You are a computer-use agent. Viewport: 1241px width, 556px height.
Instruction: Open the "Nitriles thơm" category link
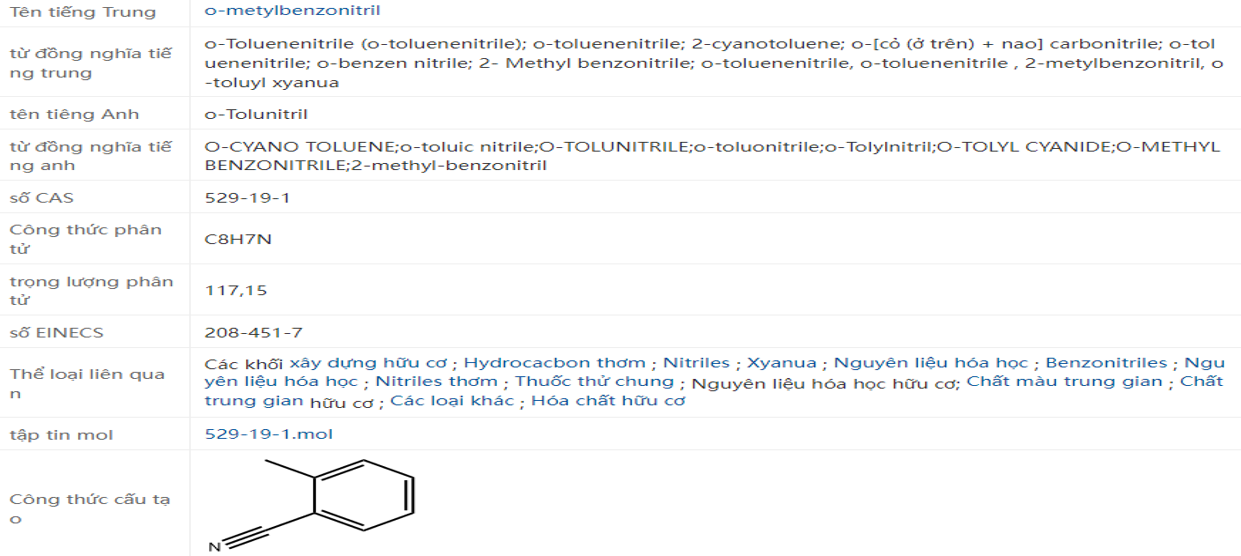[436, 381]
